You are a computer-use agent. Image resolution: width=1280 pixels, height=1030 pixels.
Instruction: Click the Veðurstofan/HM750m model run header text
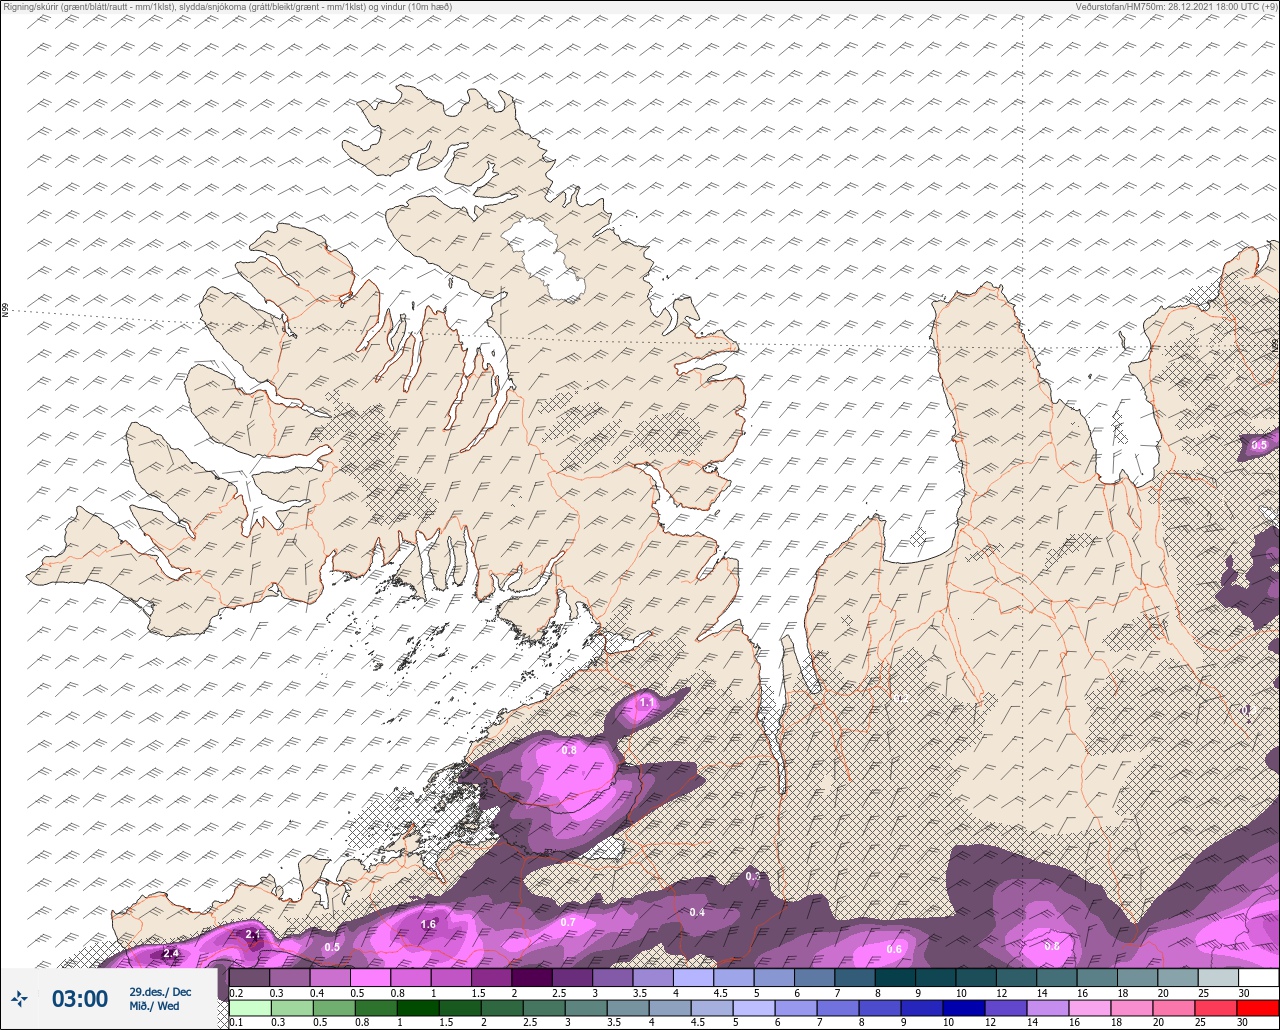point(1176,6)
